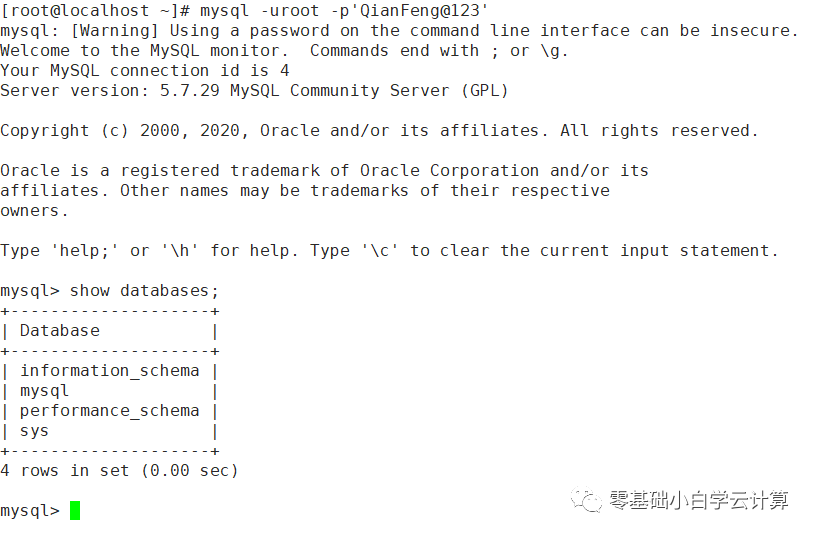Image resolution: width=815 pixels, height=536 pixels.
Task: Select the sys database row
Action: click(x=35, y=431)
